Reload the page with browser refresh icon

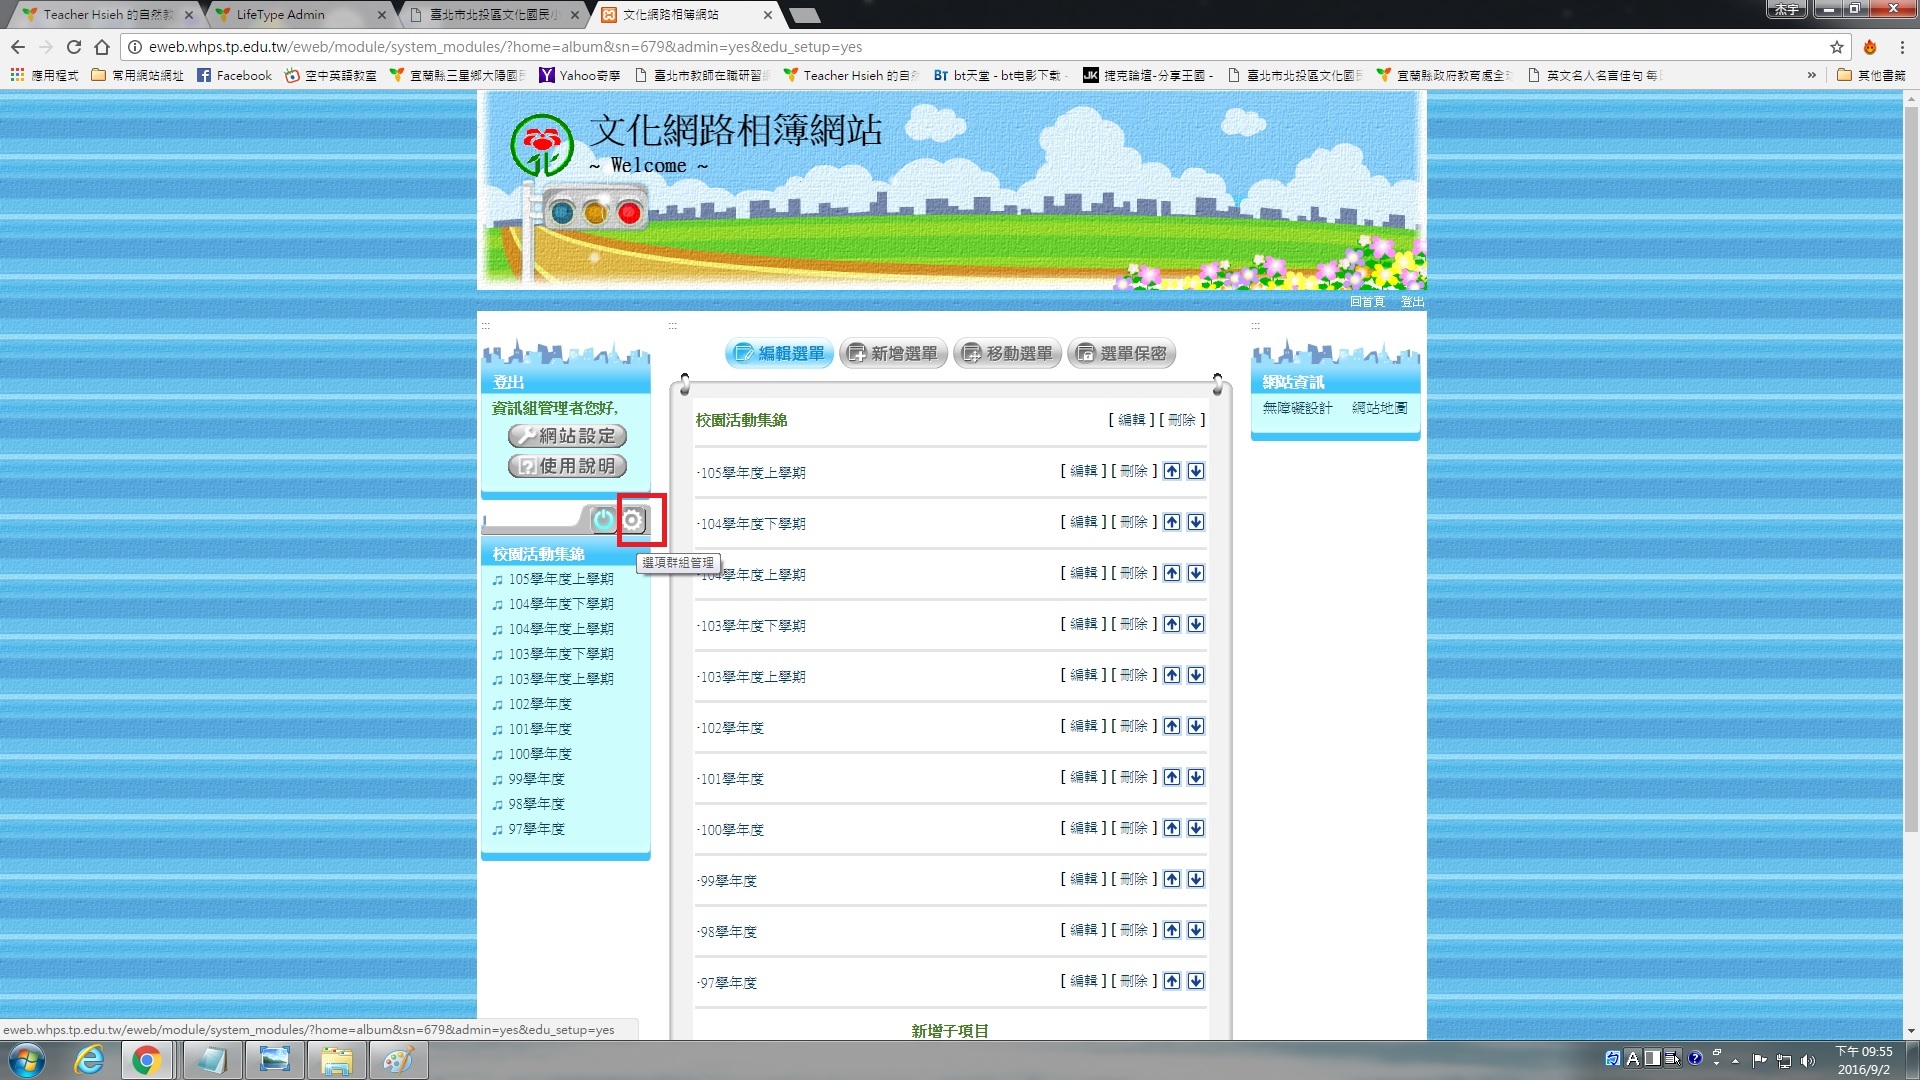pos(73,47)
